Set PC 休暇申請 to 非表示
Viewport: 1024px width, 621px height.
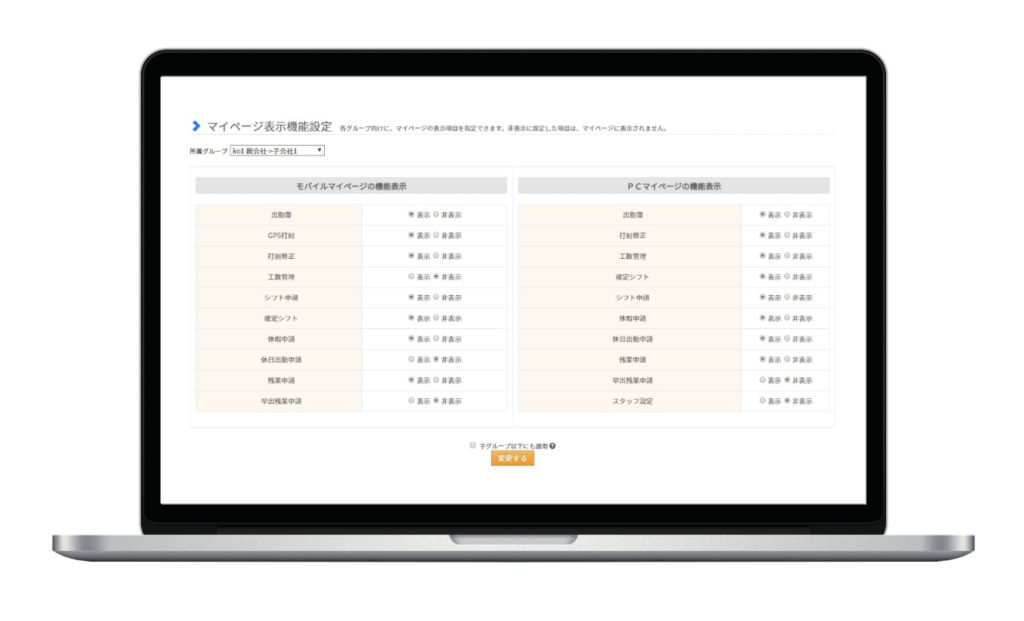tap(788, 318)
